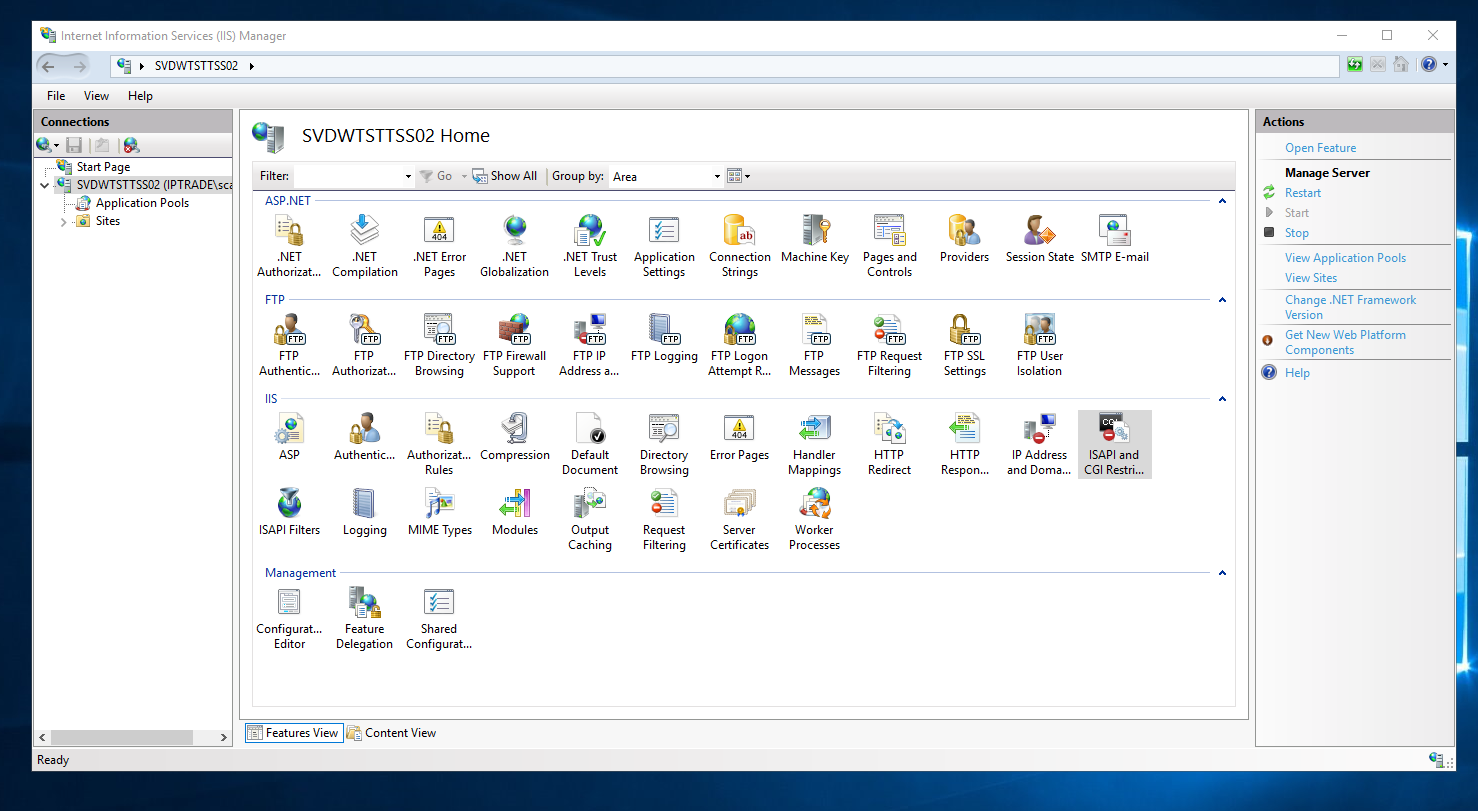Open the View menu
The width and height of the screenshot is (1478, 811).
pos(97,96)
